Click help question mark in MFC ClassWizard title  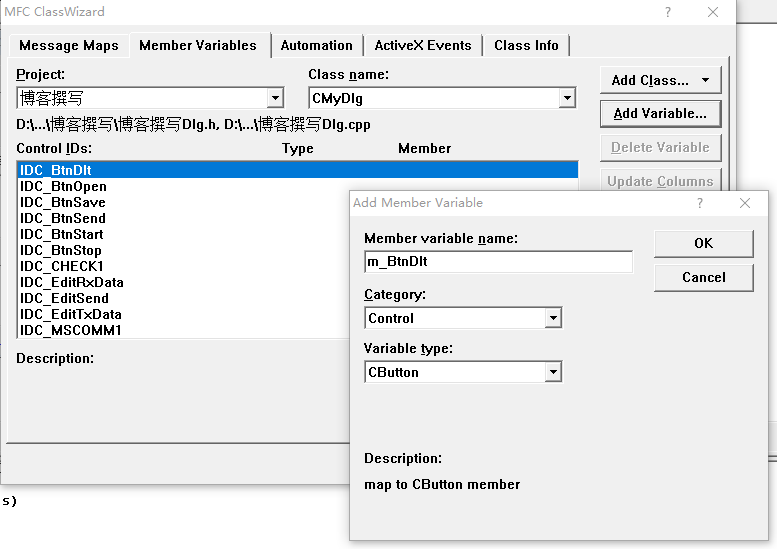(x=668, y=12)
